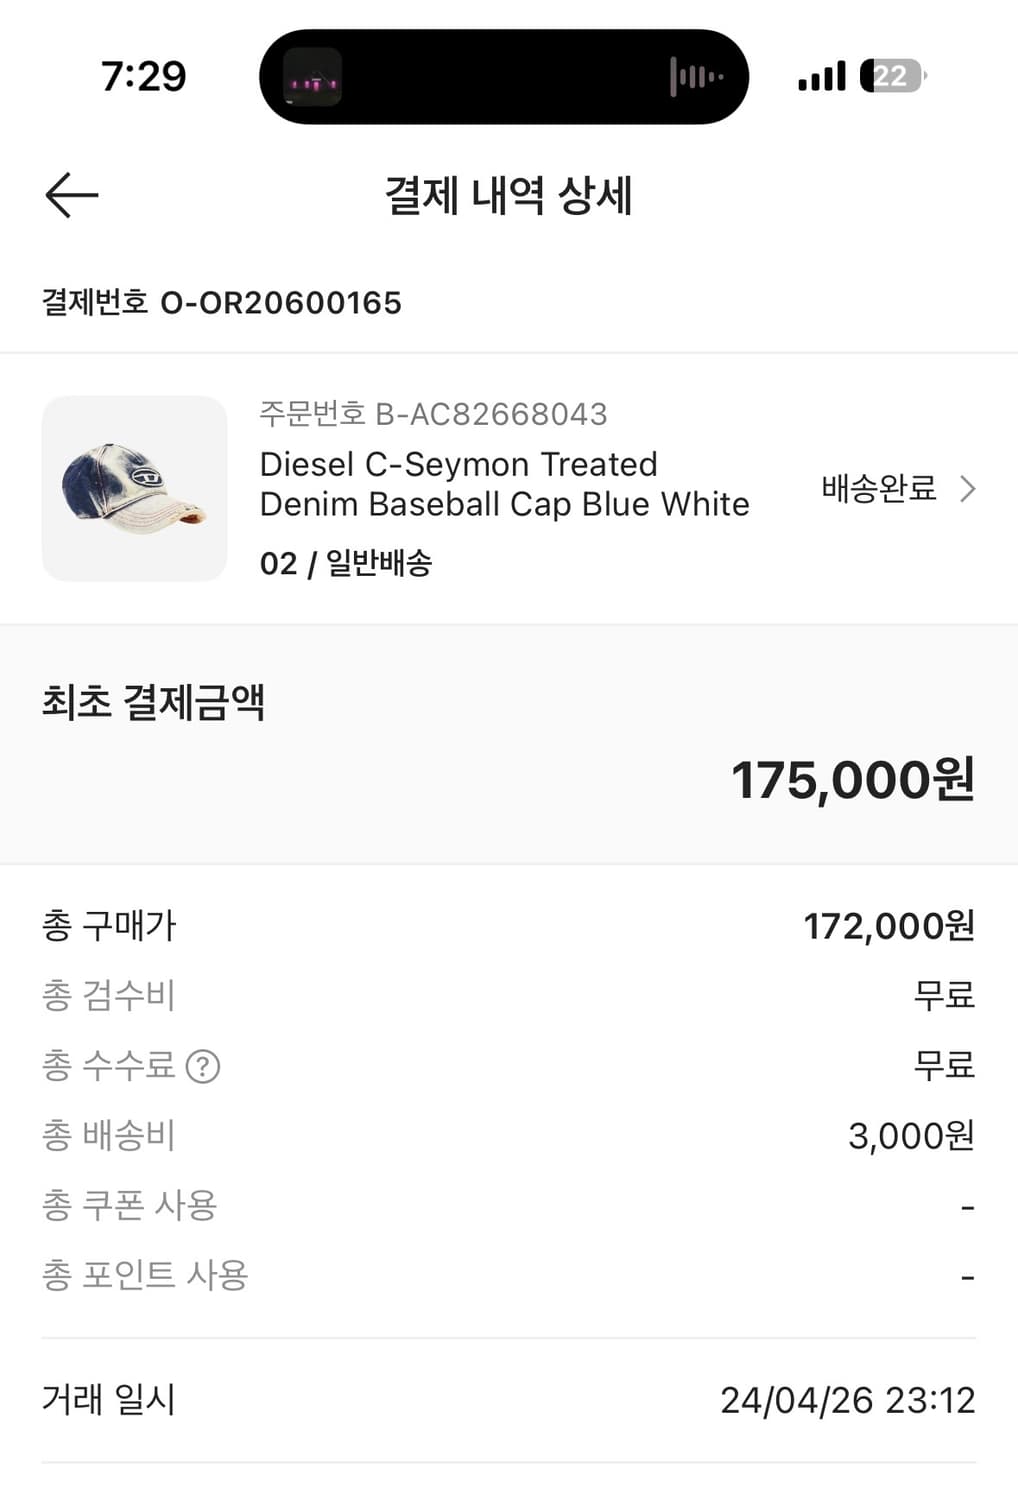The image size is (1018, 1500).
Task: Tap the 총 구매가 label
Action: pos(109,926)
